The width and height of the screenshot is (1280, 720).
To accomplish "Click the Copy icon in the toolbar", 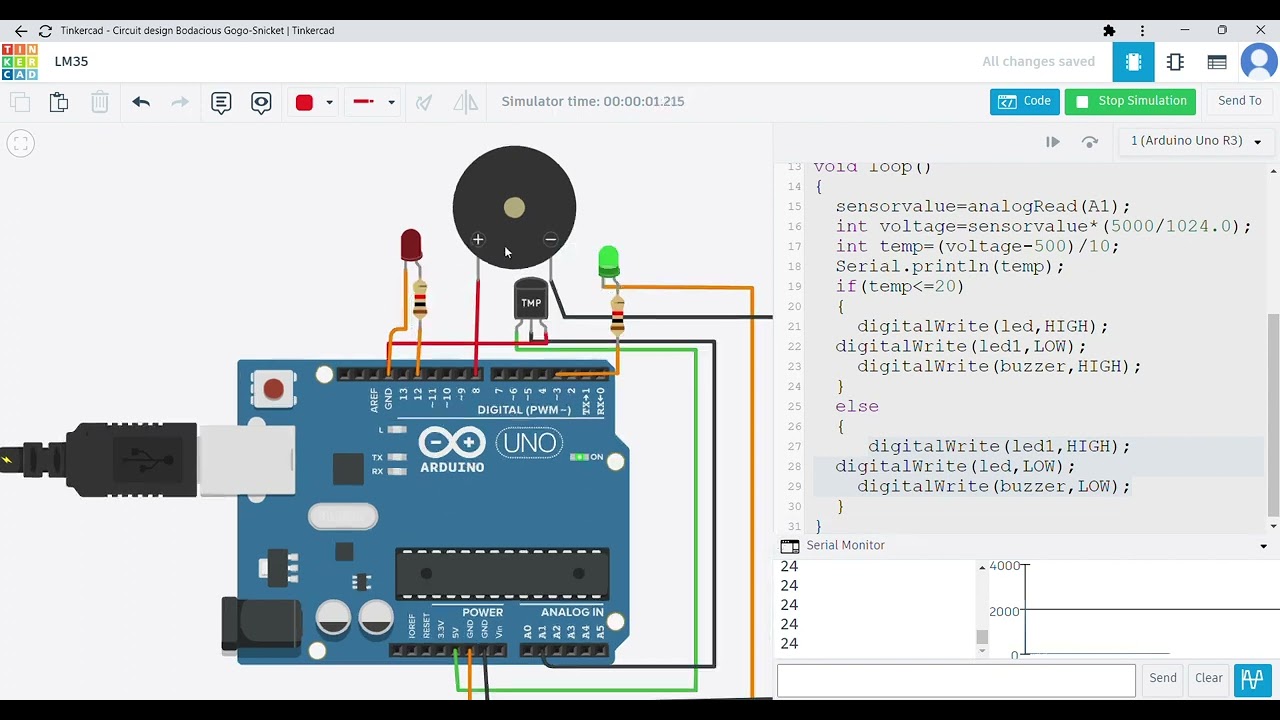I will [x=19, y=101].
